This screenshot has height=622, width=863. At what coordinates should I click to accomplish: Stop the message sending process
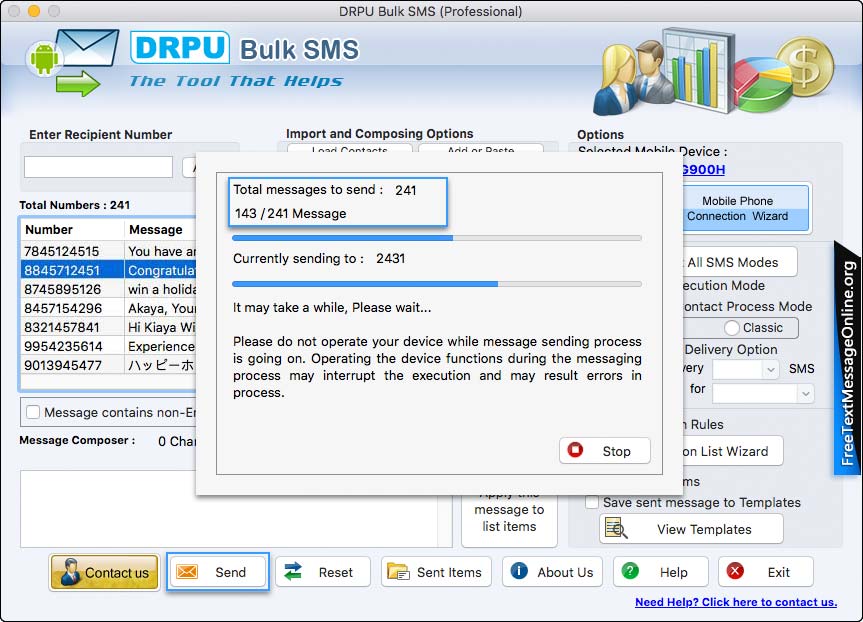[605, 451]
